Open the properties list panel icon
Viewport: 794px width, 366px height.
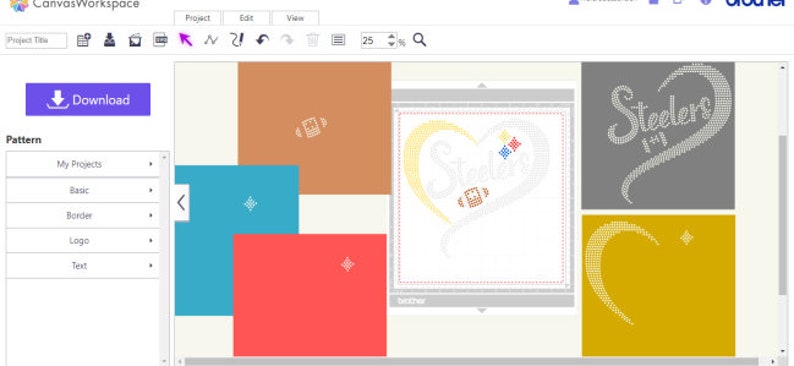338,40
